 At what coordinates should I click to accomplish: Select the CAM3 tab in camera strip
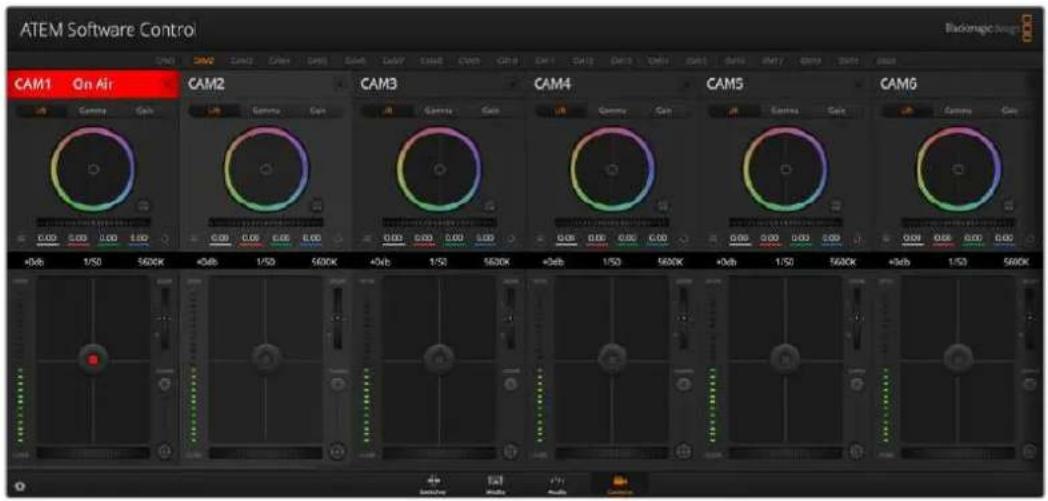click(241, 61)
